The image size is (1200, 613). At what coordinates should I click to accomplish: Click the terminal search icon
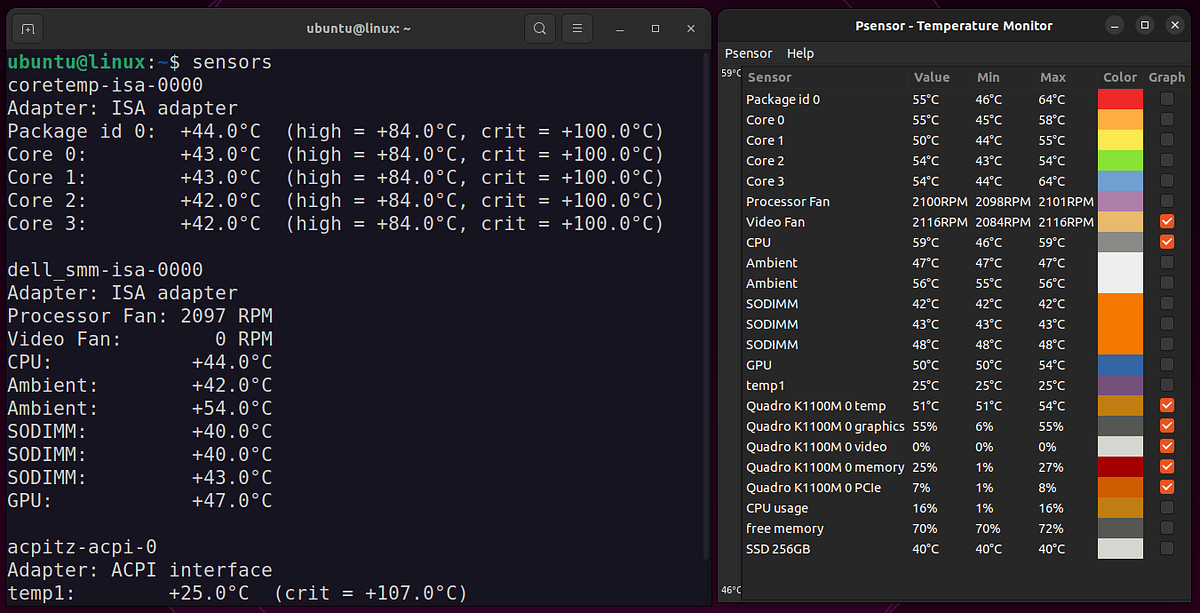click(540, 28)
